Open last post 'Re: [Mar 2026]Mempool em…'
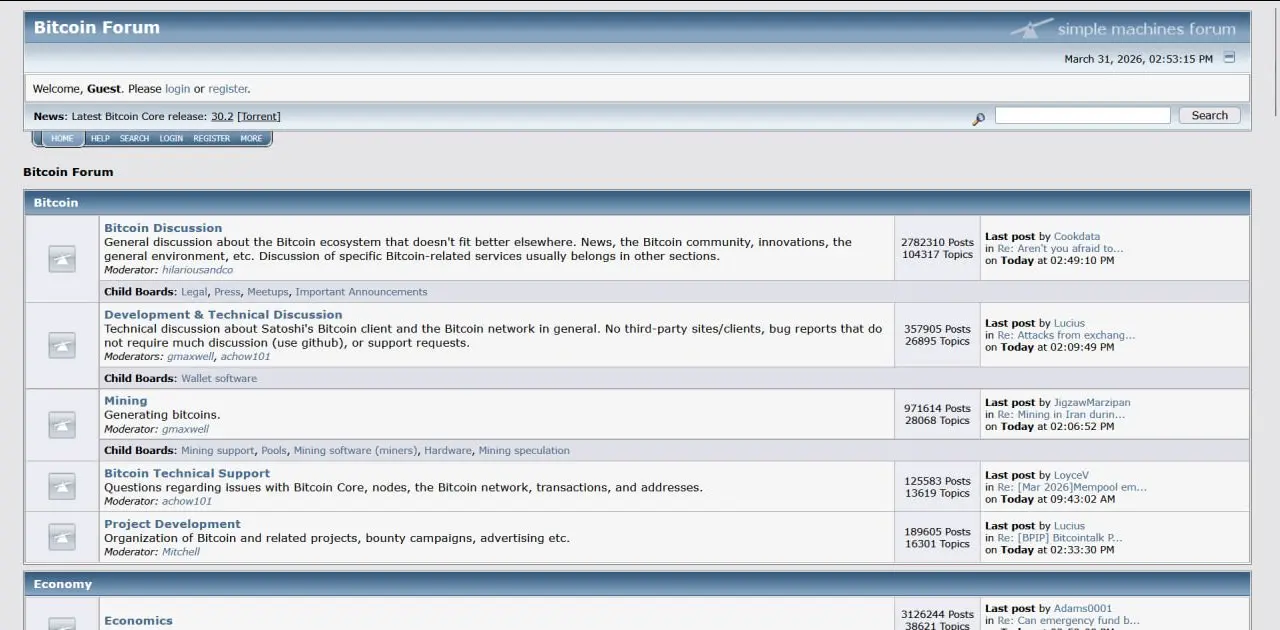Viewport: 1280px width, 630px height. coord(1072,488)
